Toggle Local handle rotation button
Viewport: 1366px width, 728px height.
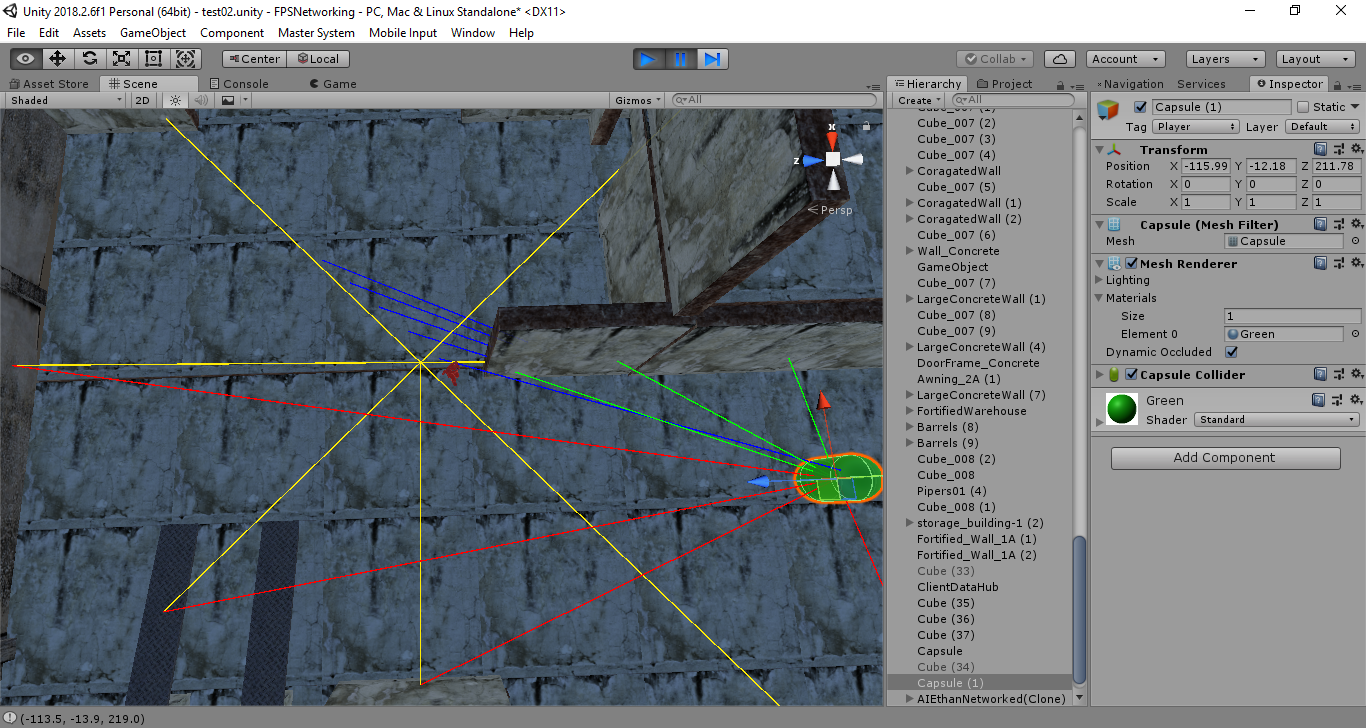pos(318,59)
